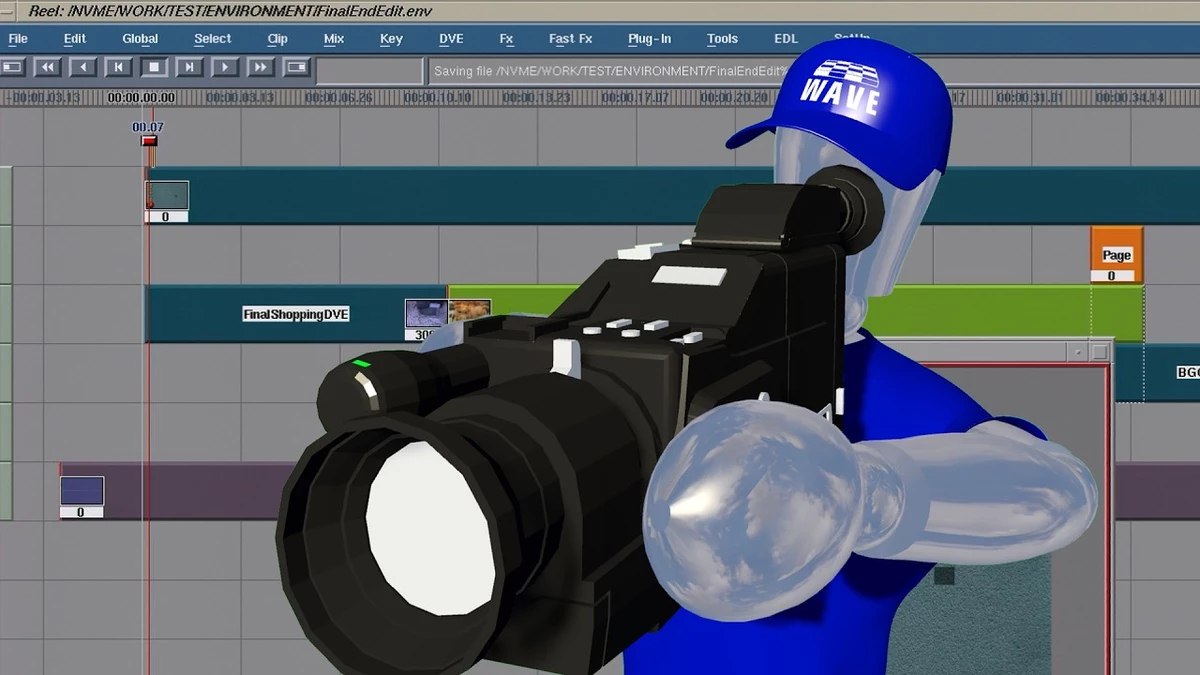Open the Plug-In menu
The height and width of the screenshot is (675, 1200).
pyautogui.click(x=649, y=39)
